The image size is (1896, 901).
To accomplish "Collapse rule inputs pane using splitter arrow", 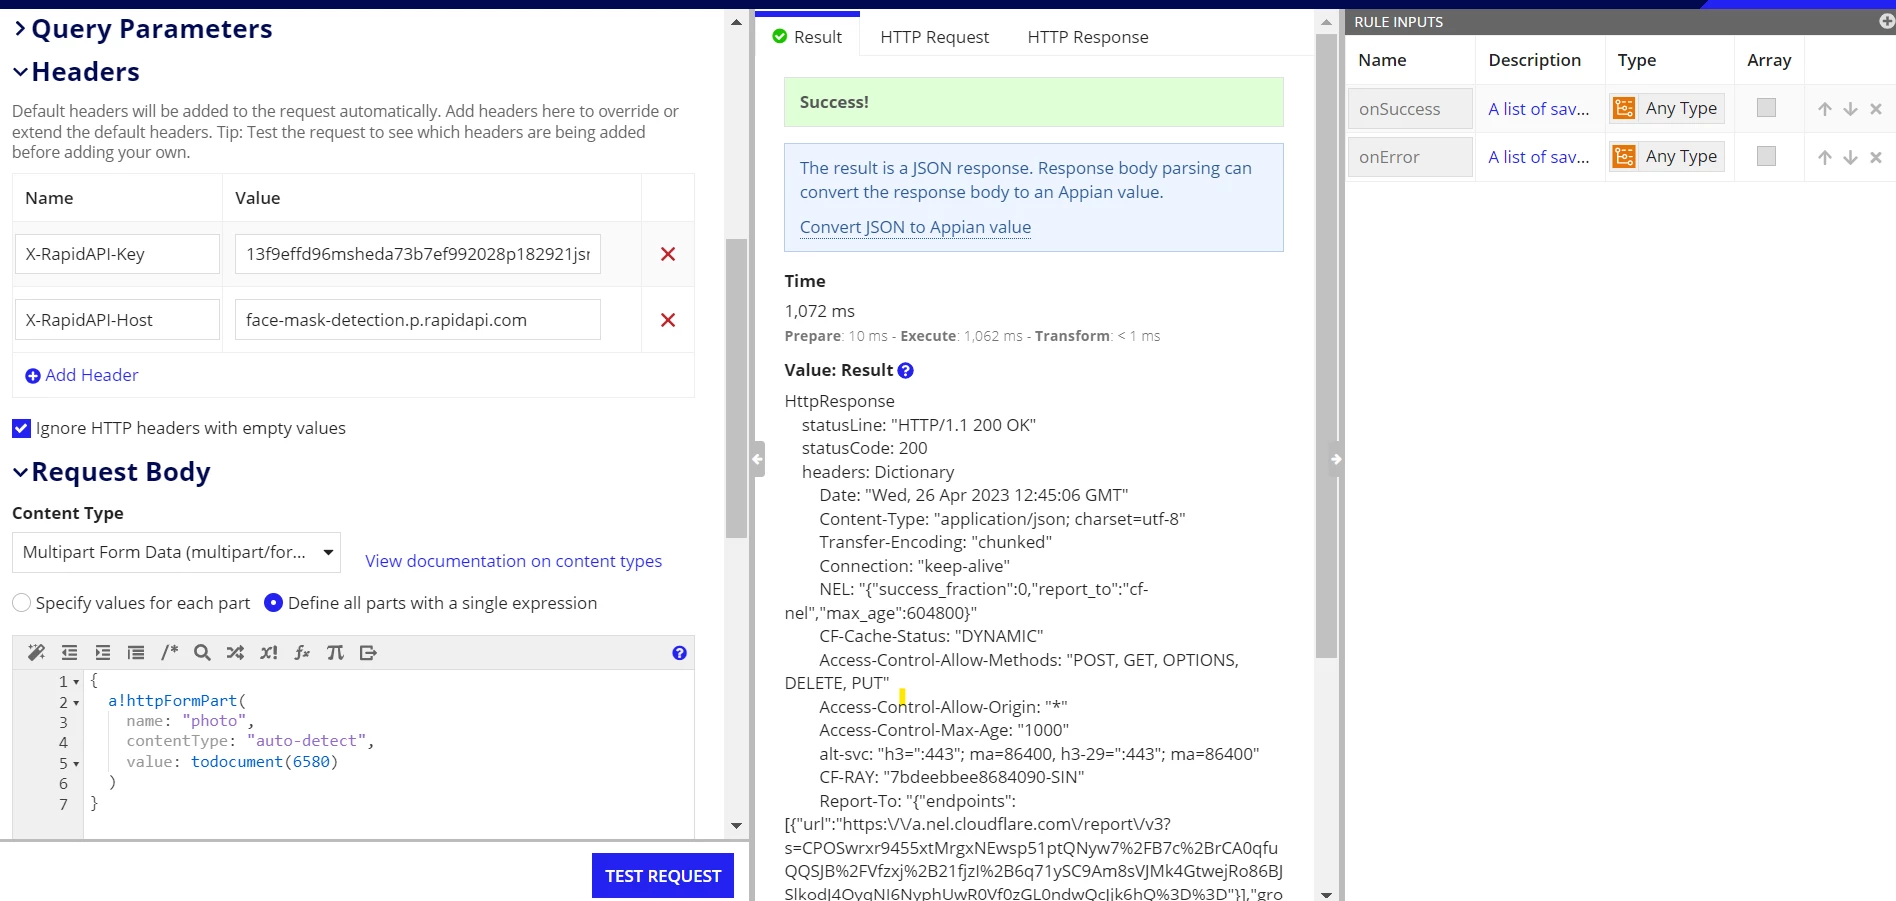I will pos(1336,459).
